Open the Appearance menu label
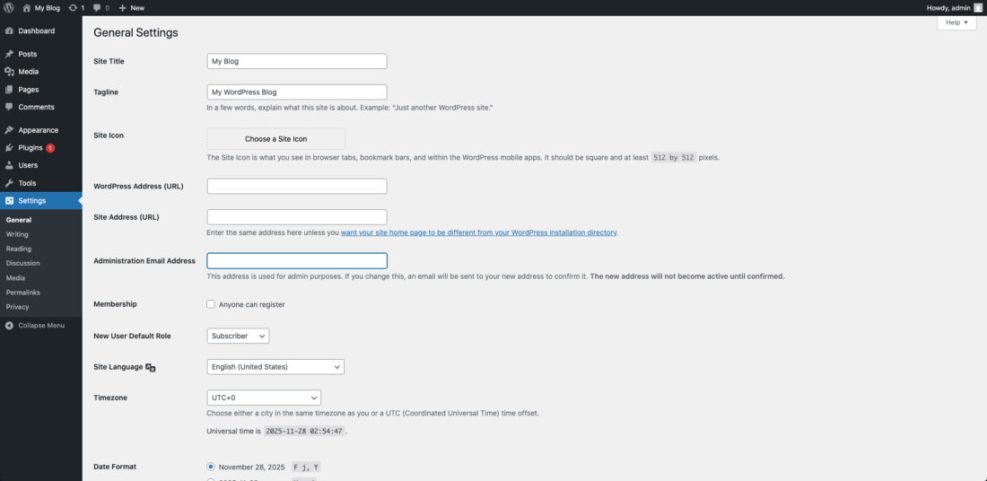The width and height of the screenshot is (987, 481). pos(38,130)
